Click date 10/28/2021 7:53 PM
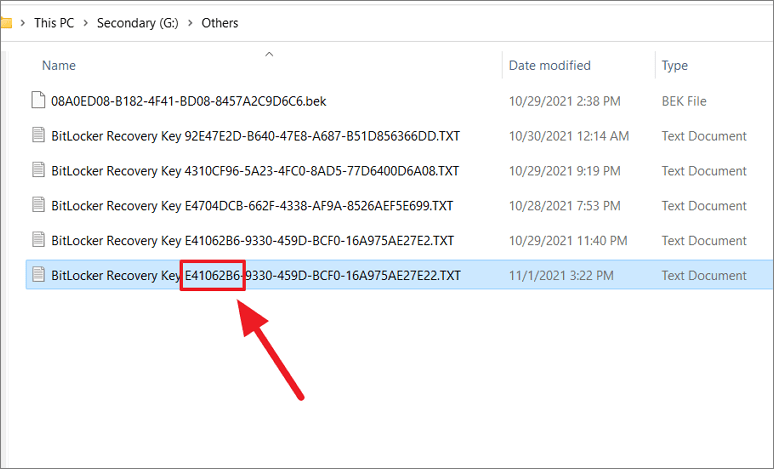Image resolution: width=774 pixels, height=469 pixels. tap(564, 205)
